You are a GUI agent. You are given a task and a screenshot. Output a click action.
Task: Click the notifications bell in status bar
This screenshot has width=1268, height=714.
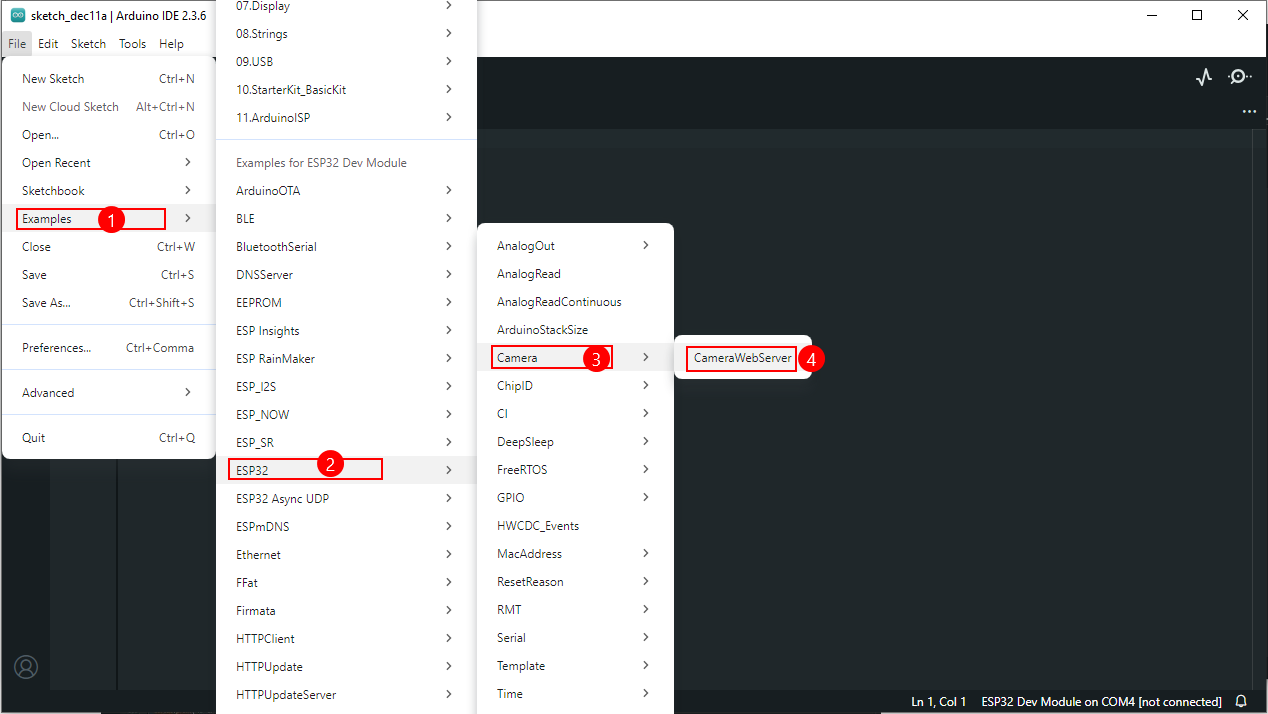coord(1242,702)
